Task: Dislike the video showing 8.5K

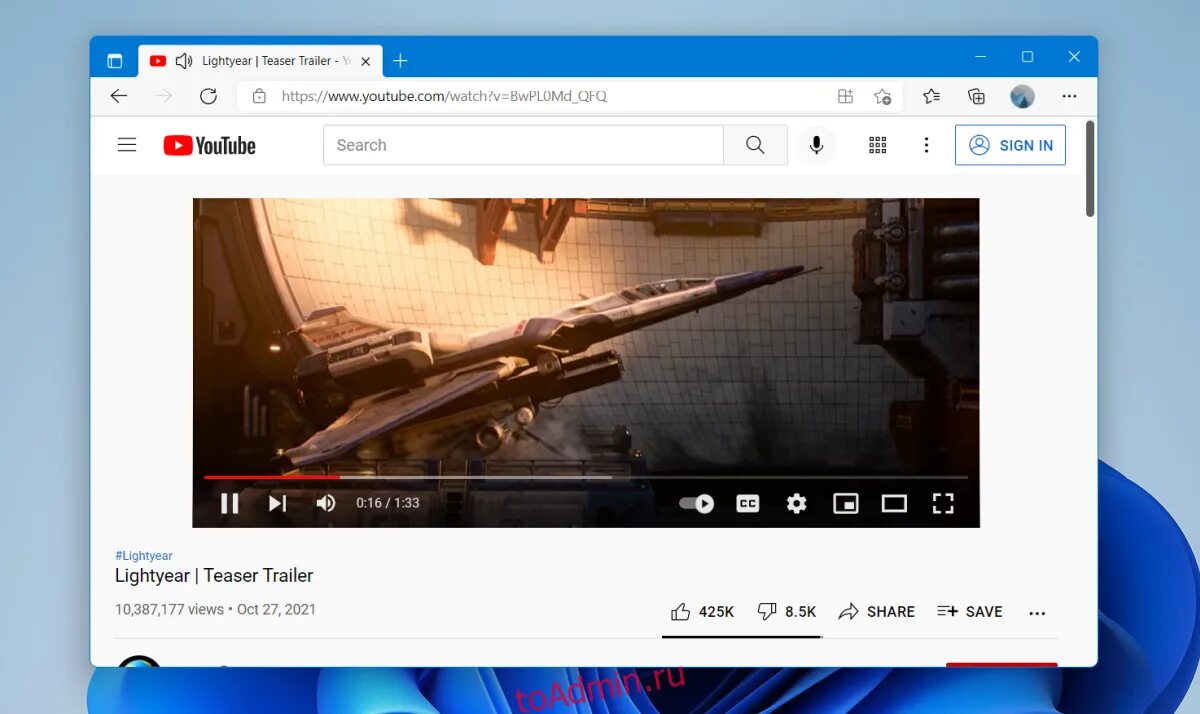Action: [786, 611]
